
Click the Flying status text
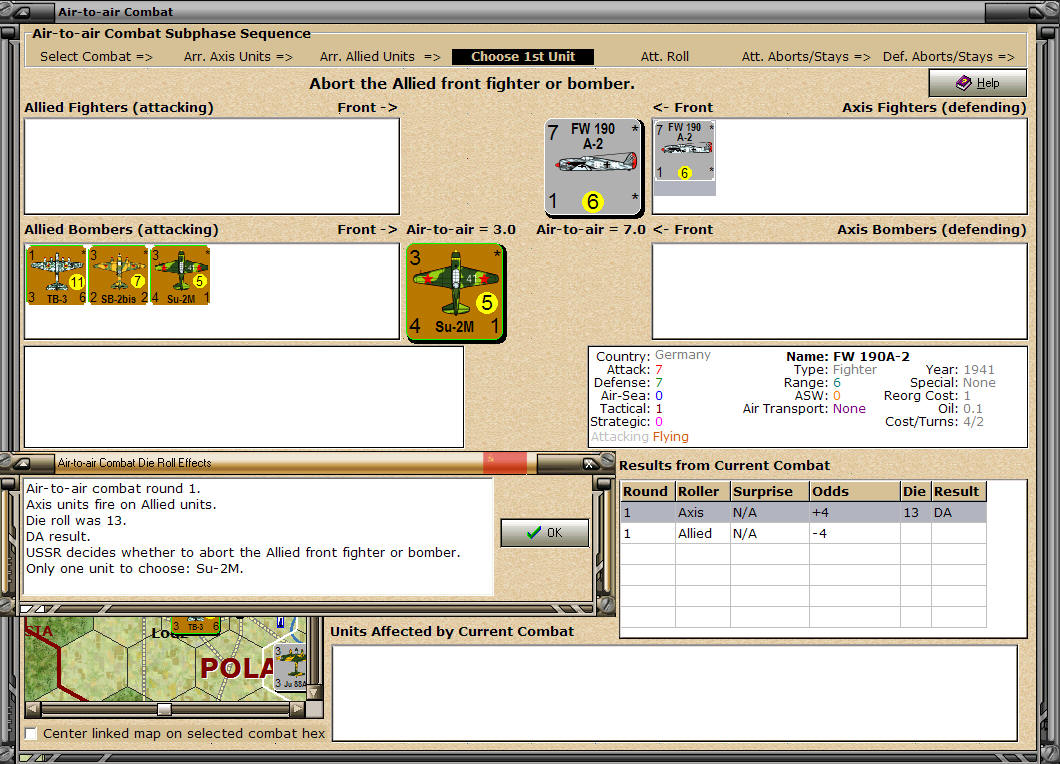(671, 437)
